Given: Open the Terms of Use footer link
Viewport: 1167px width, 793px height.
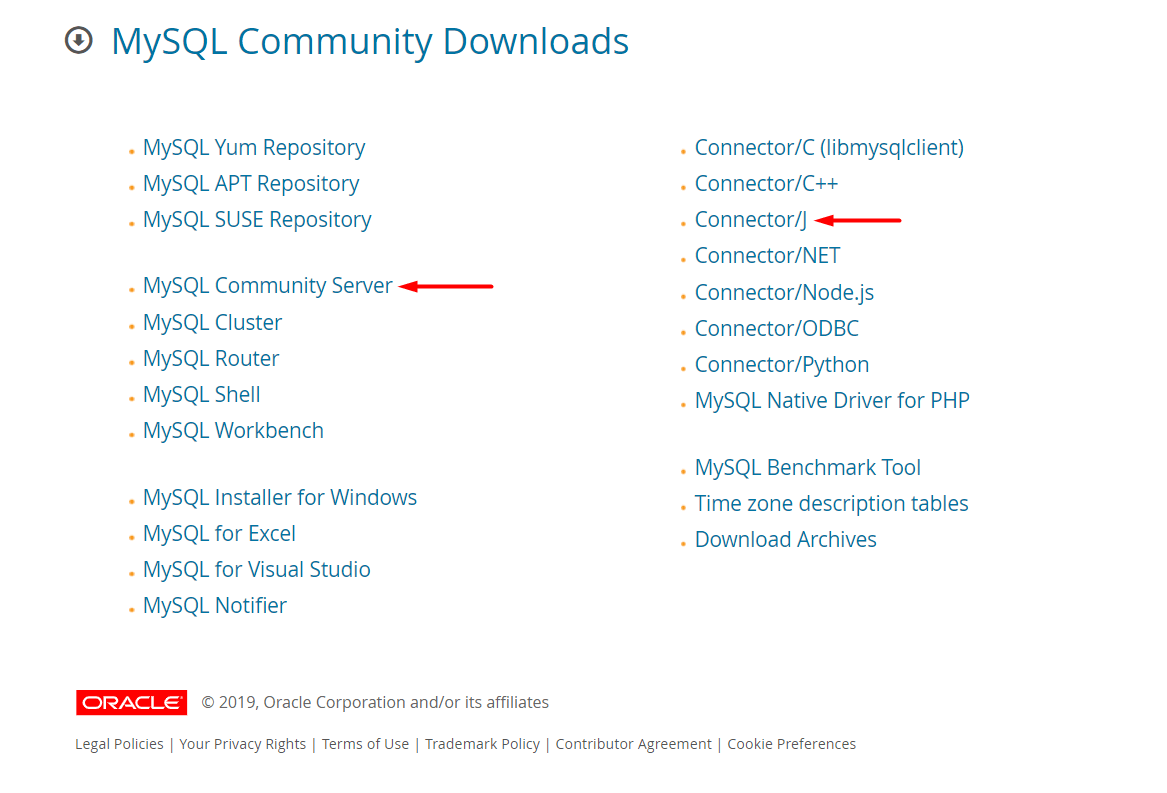Looking at the screenshot, I should tap(365, 744).
